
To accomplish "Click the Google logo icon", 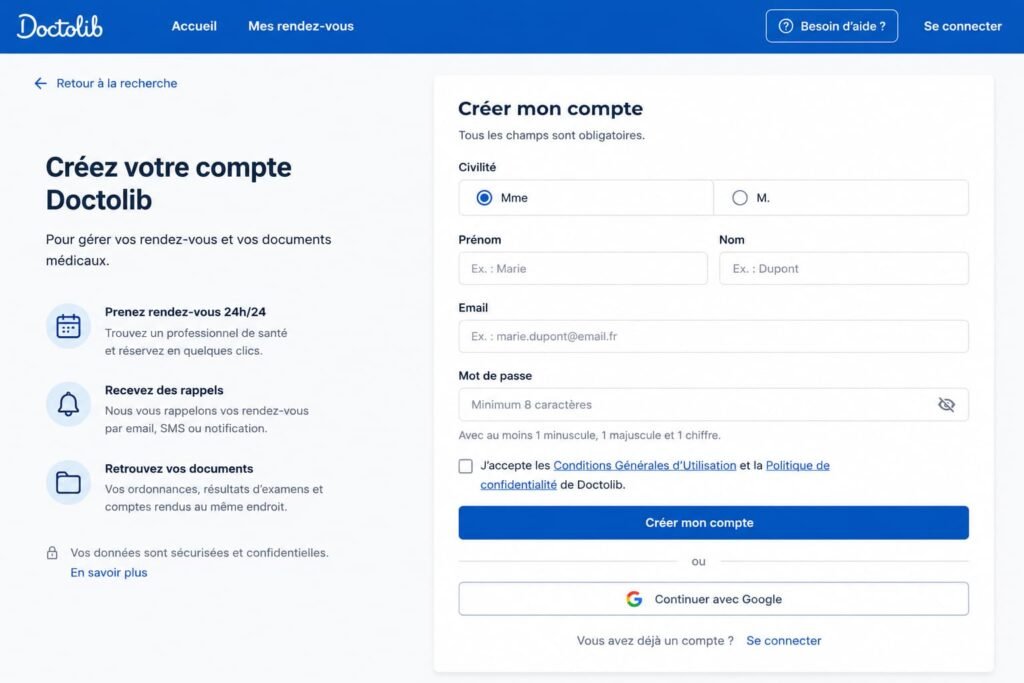I will coord(634,599).
